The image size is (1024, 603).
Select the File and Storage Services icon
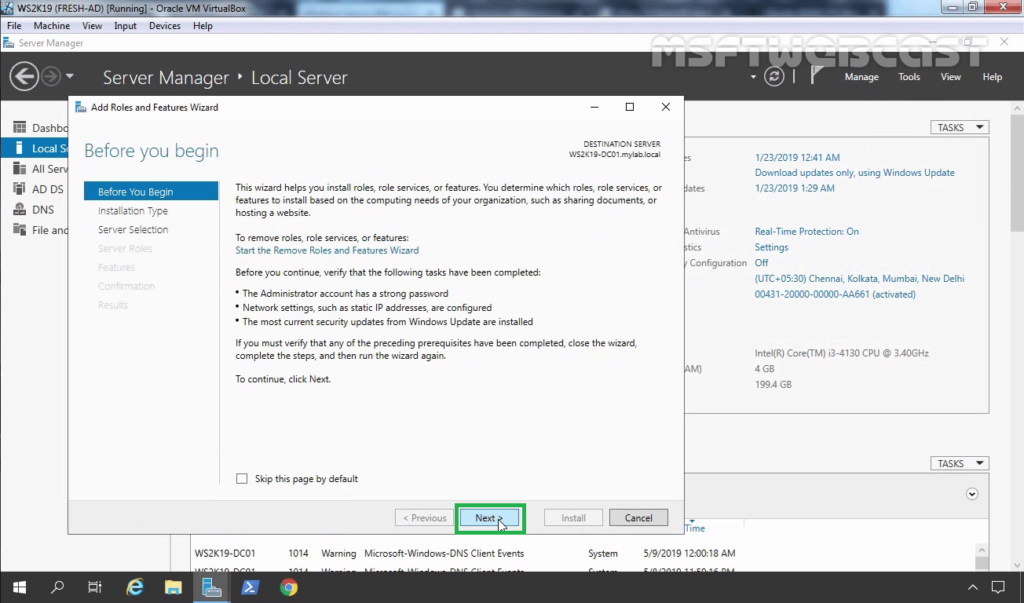tap(20, 229)
